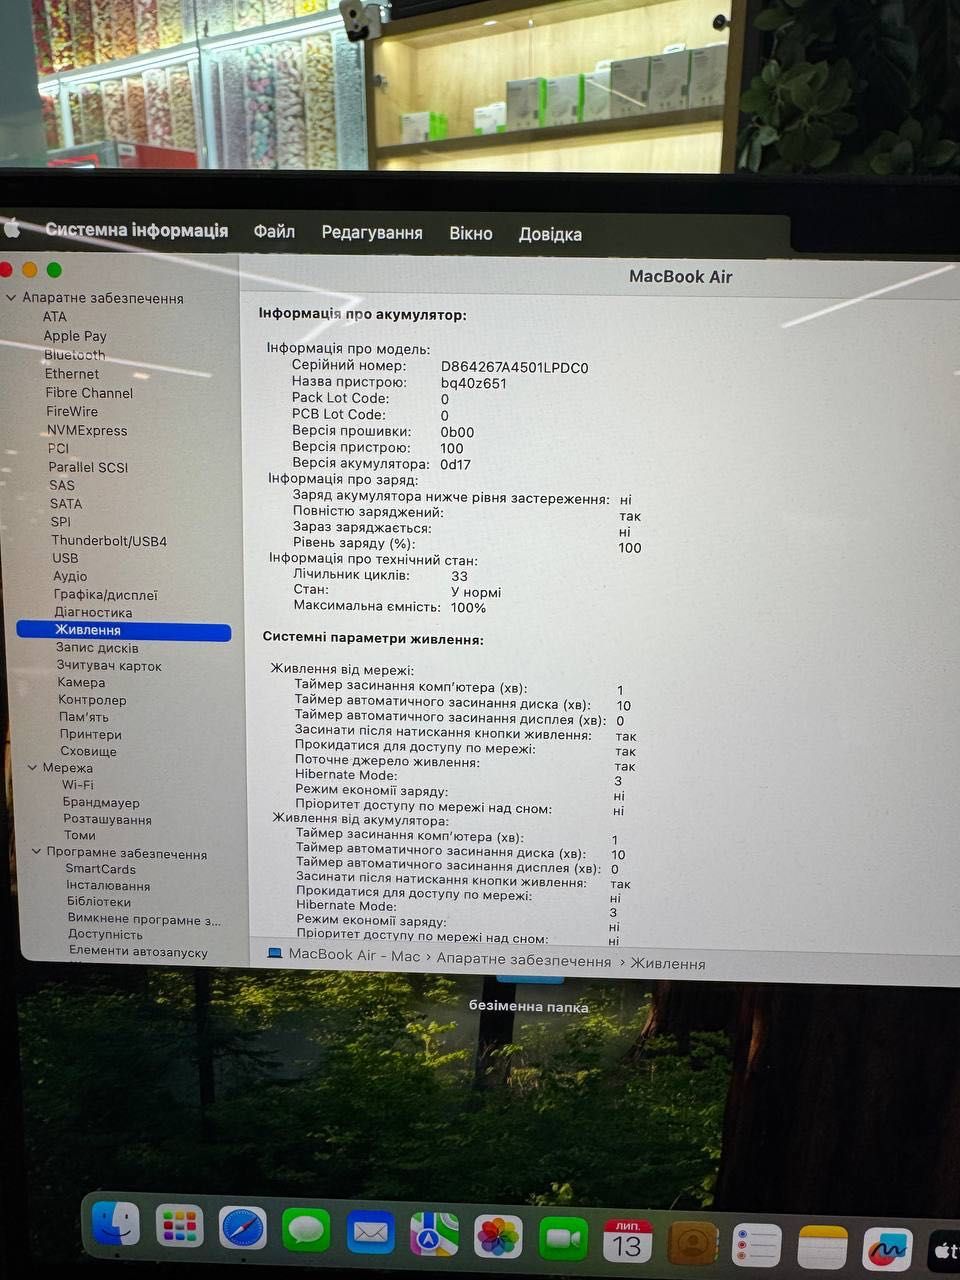Select Thunderbolt/USB4 in the sidebar
960x1280 pixels.
click(x=109, y=541)
